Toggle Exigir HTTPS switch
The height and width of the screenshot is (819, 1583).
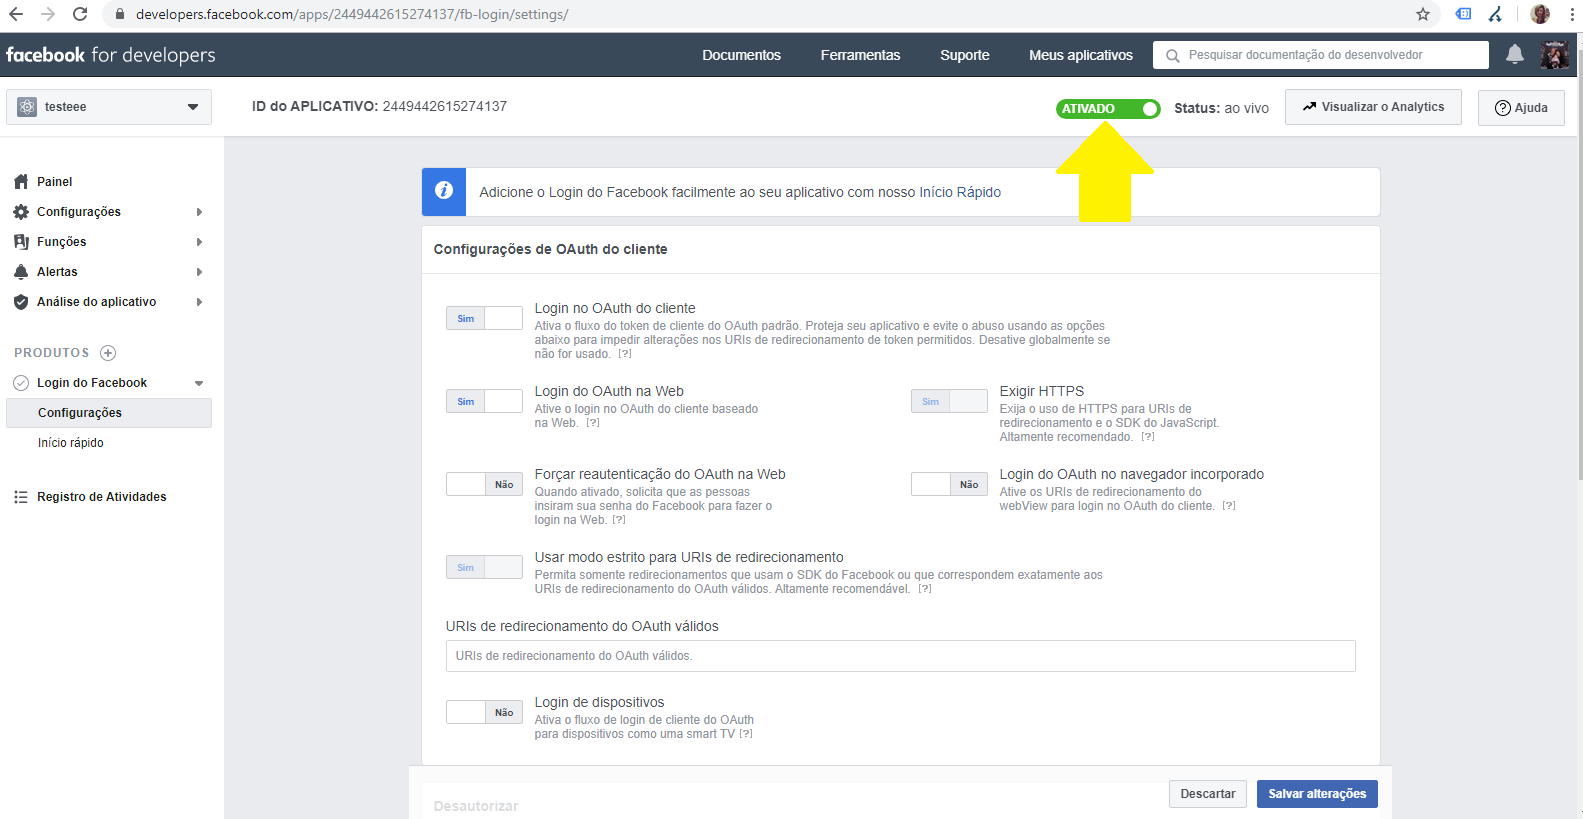click(949, 401)
